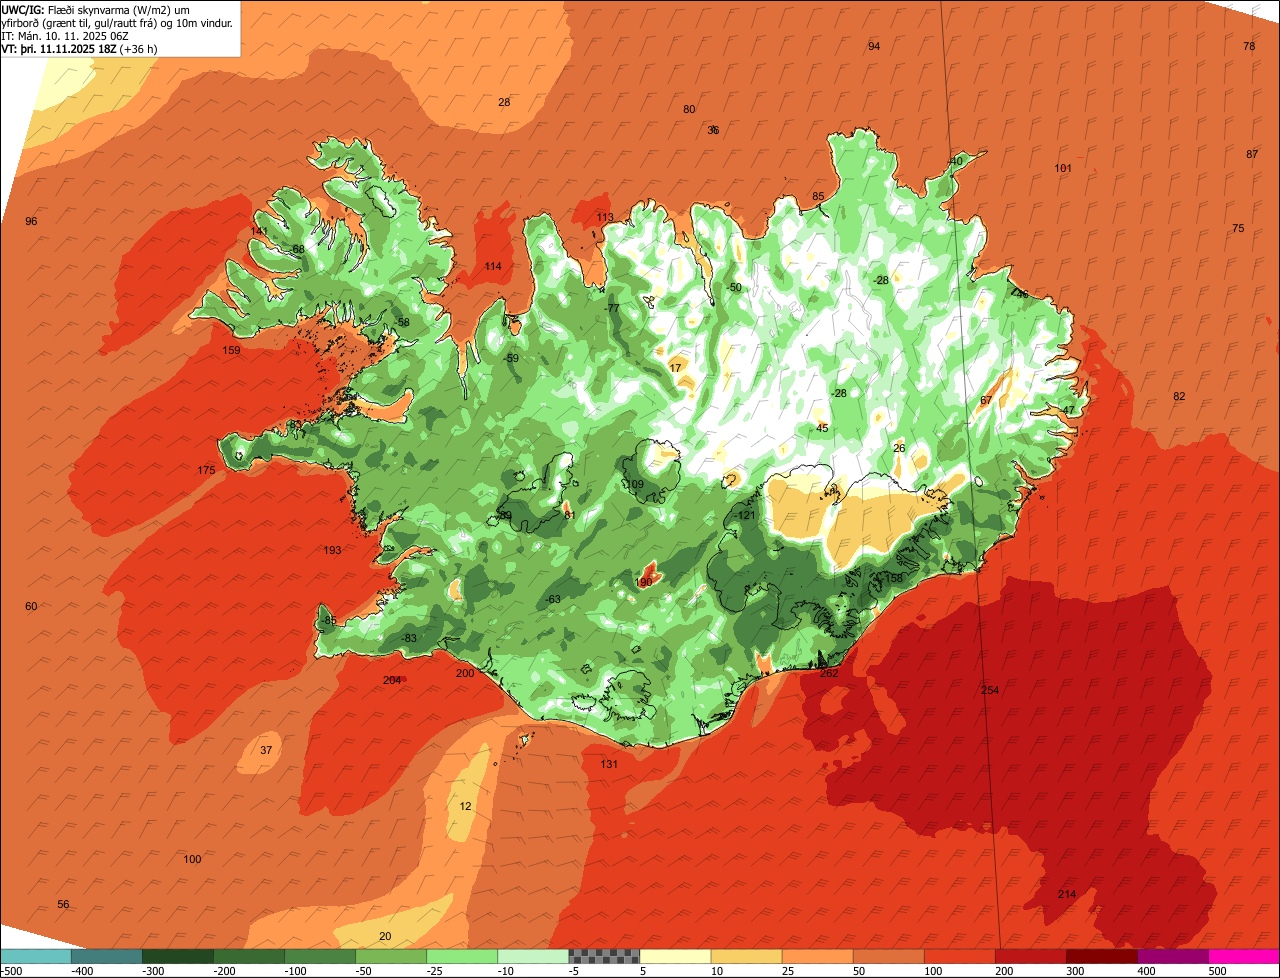Click the value 190 on the inland red patch
Screen dimensions: 1280x978
[x=644, y=582]
